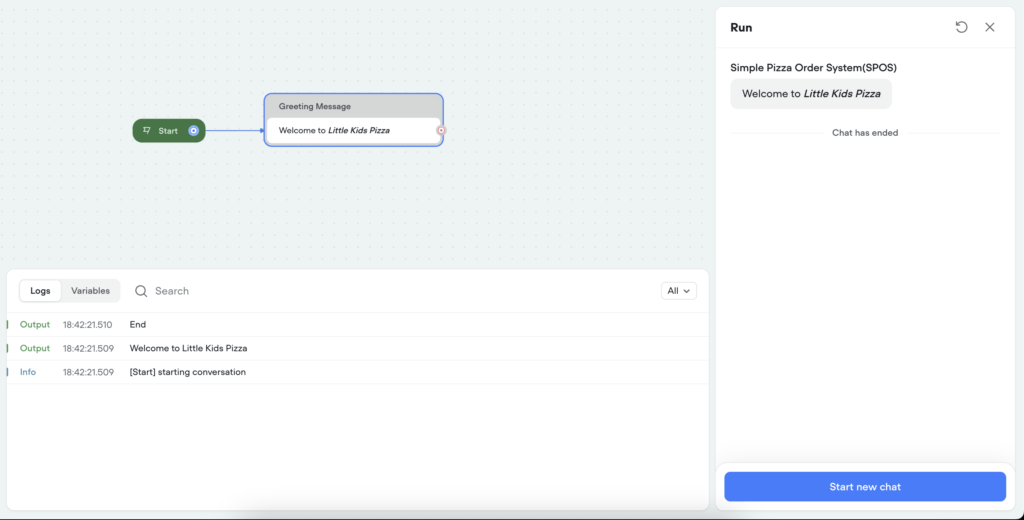
Task: Select the [Start] starting conversation log entry
Action: 357,372
